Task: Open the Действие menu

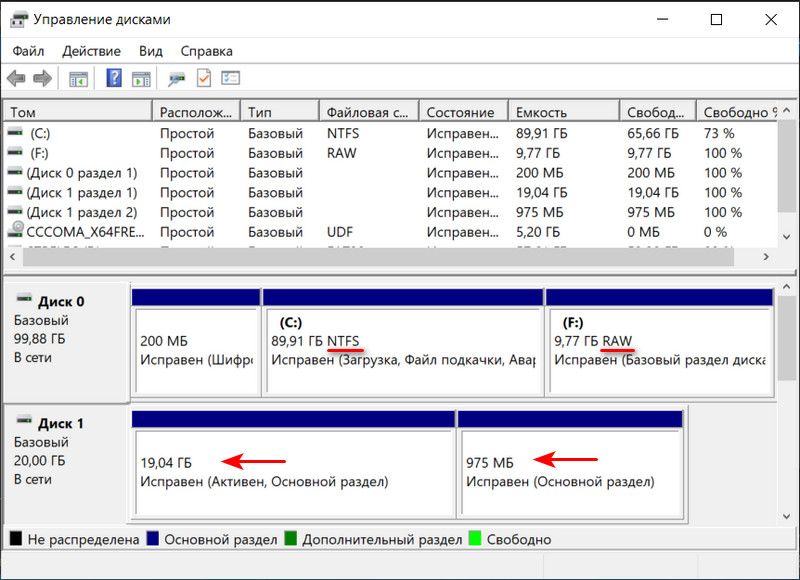Action: pyautogui.click(x=91, y=51)
